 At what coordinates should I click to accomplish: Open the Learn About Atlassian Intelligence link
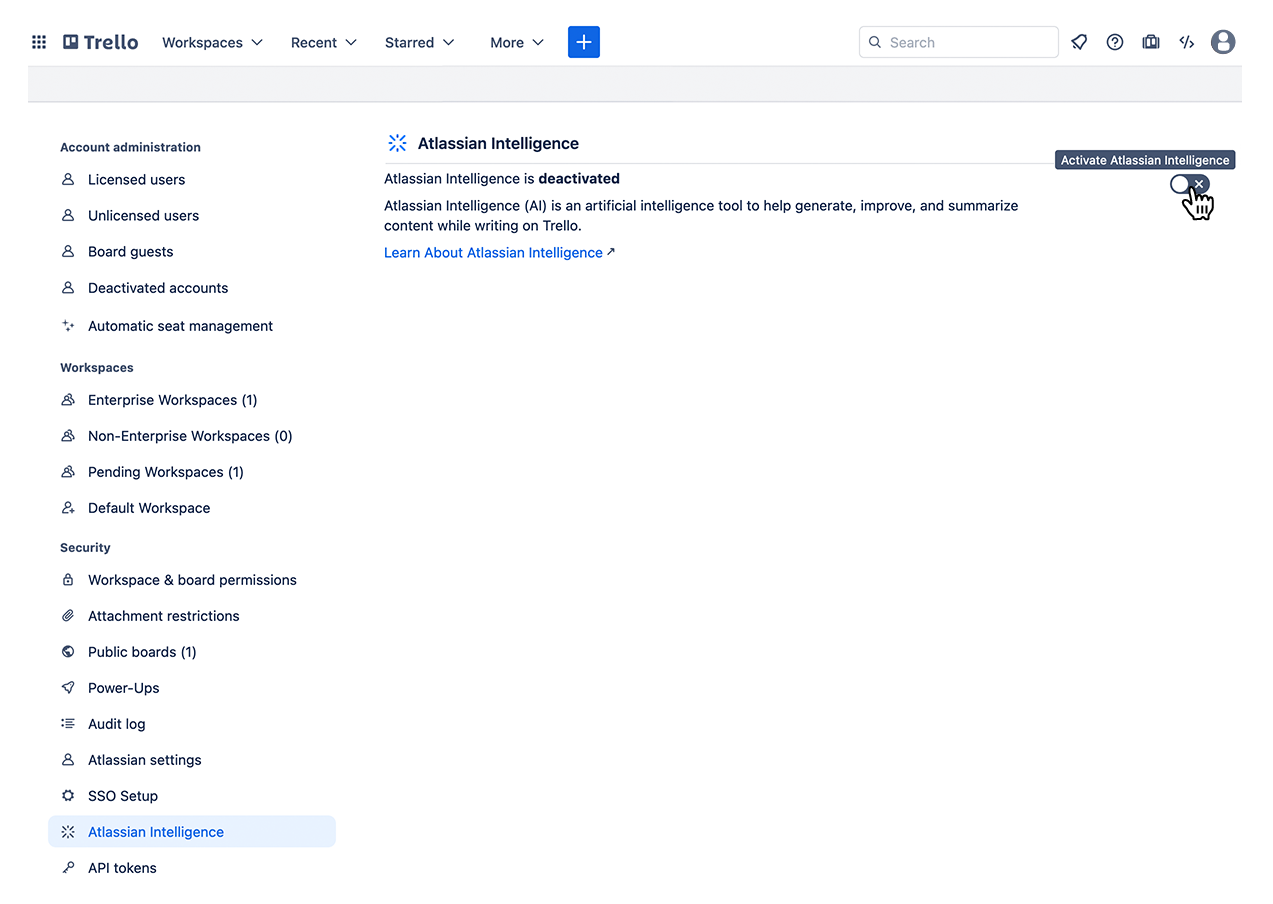click(493, 252)
